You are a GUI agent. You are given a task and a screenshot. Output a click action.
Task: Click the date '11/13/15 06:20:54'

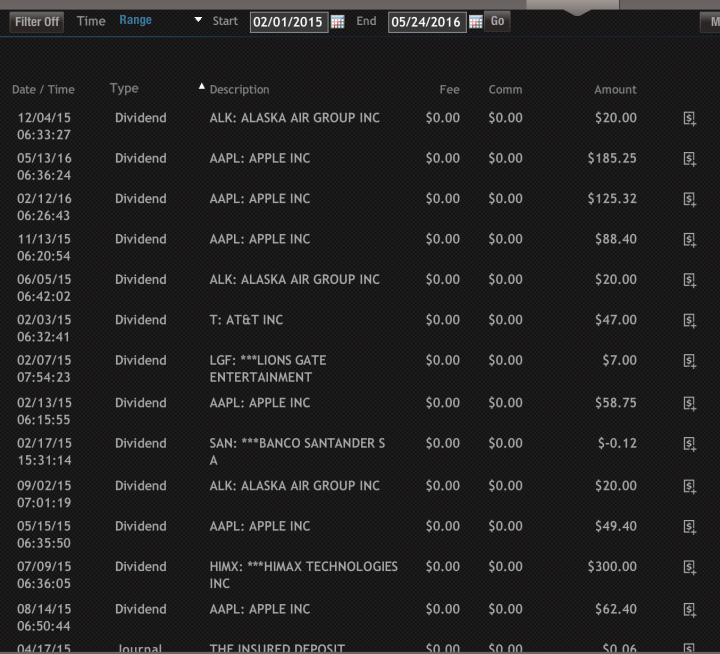click(x=44, y=248)
